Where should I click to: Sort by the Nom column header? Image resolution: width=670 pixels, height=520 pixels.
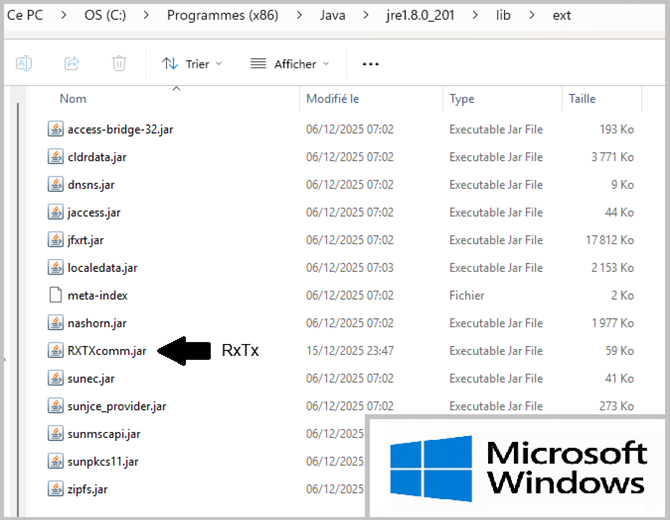click(73, 99)
